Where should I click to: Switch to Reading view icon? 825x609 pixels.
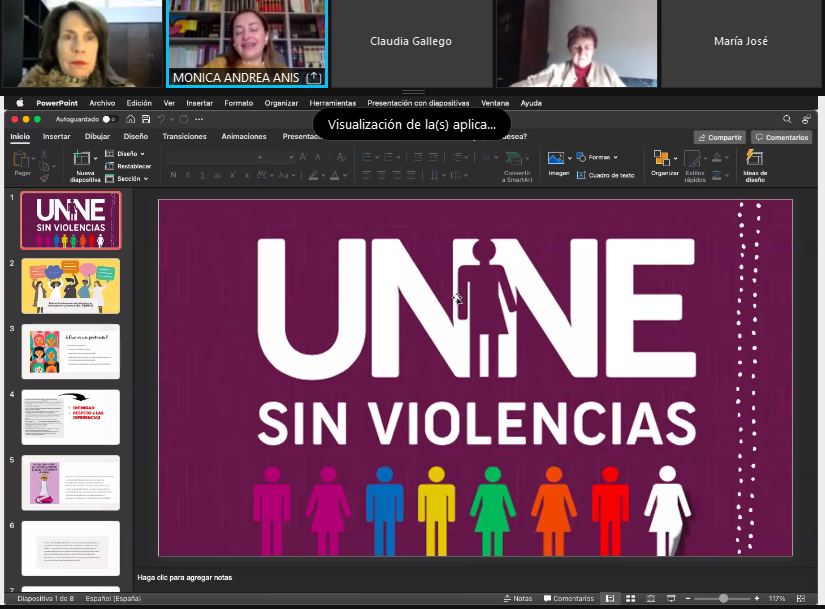(x=651, y=598)
